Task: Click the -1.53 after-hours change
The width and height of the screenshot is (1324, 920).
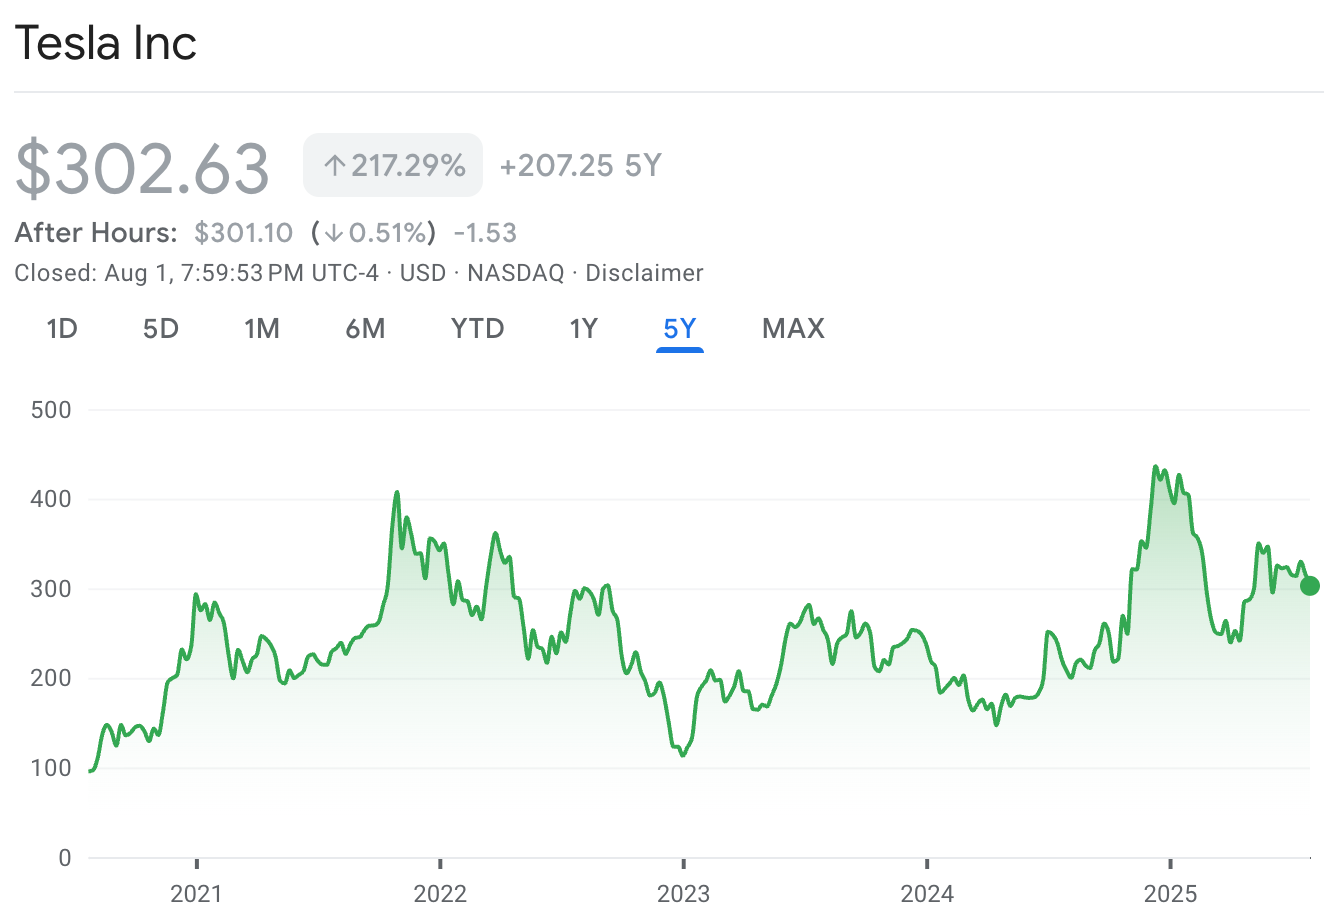Action: click(x=485, y=233)
